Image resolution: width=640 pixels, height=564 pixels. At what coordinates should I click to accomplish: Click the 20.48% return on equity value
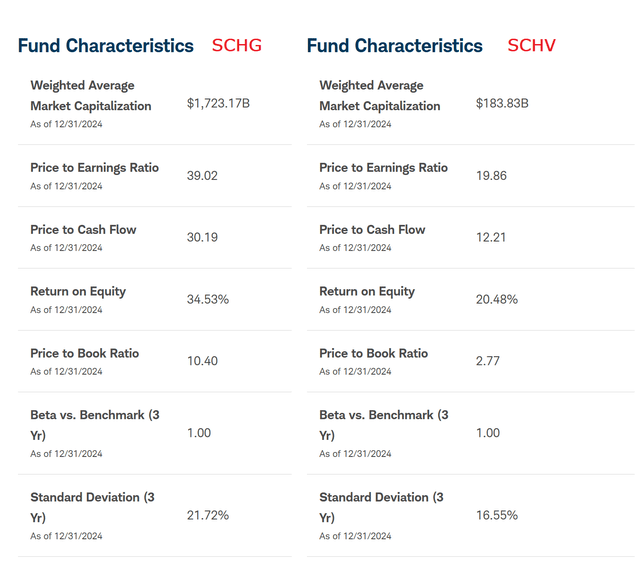tap(497, 299)
